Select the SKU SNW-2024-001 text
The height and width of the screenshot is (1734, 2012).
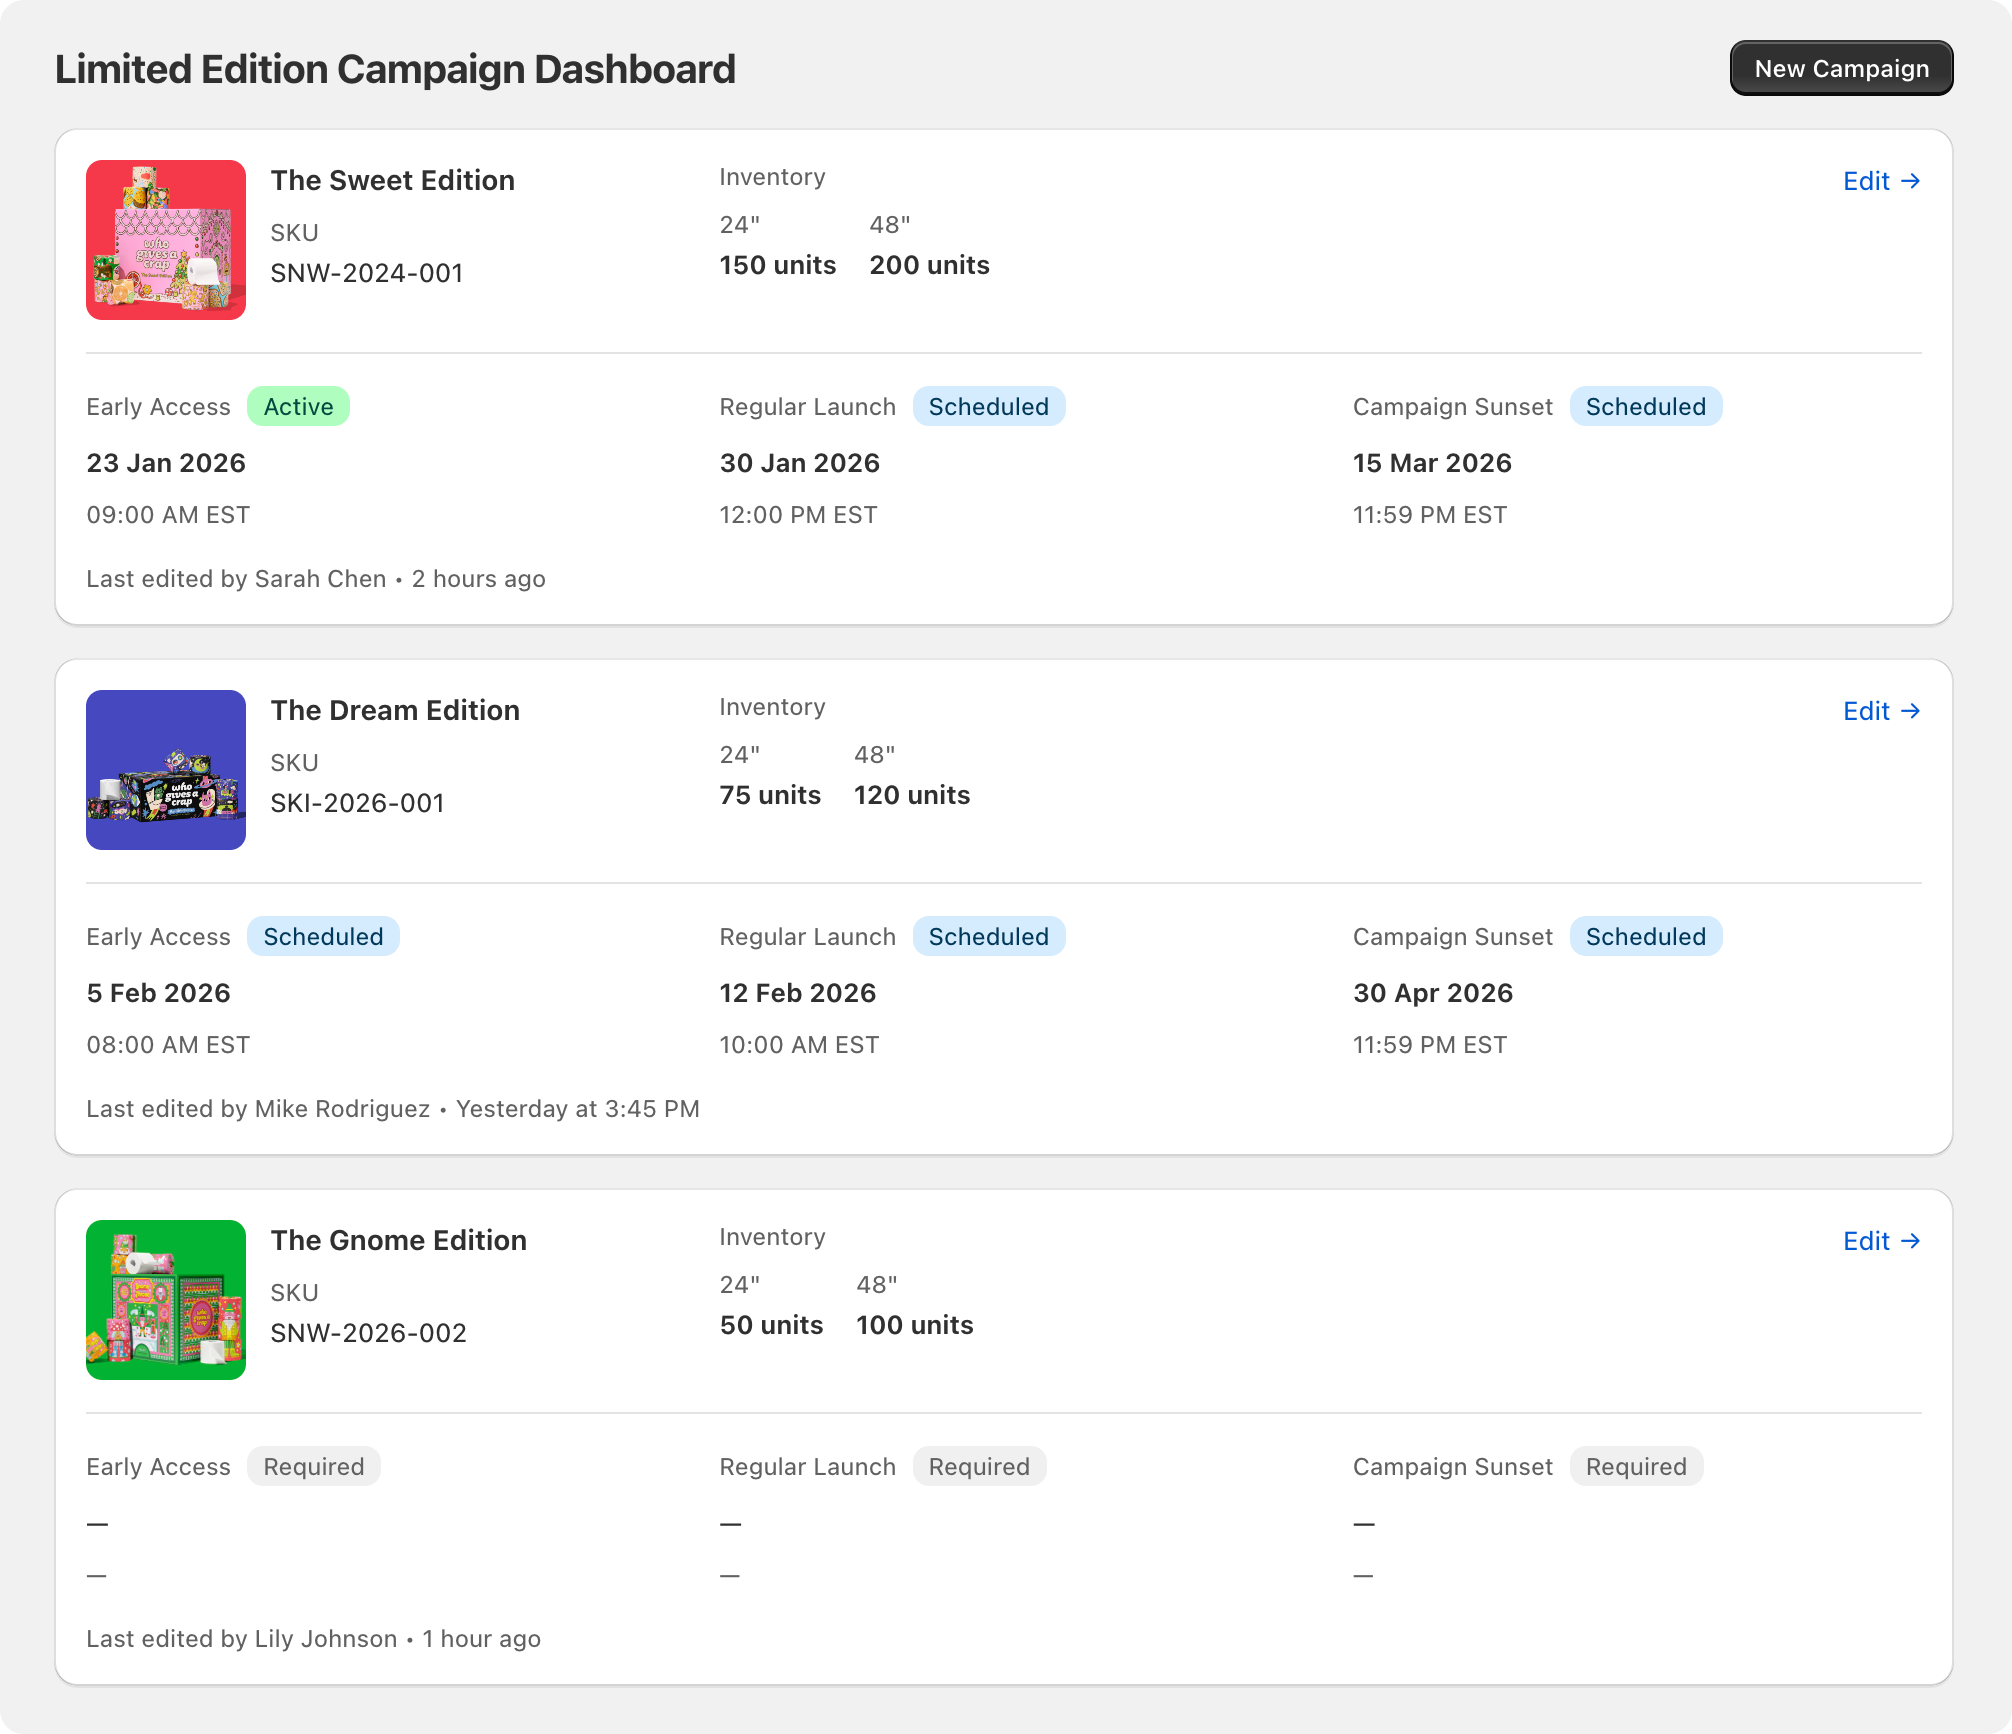tap(366, 272)
